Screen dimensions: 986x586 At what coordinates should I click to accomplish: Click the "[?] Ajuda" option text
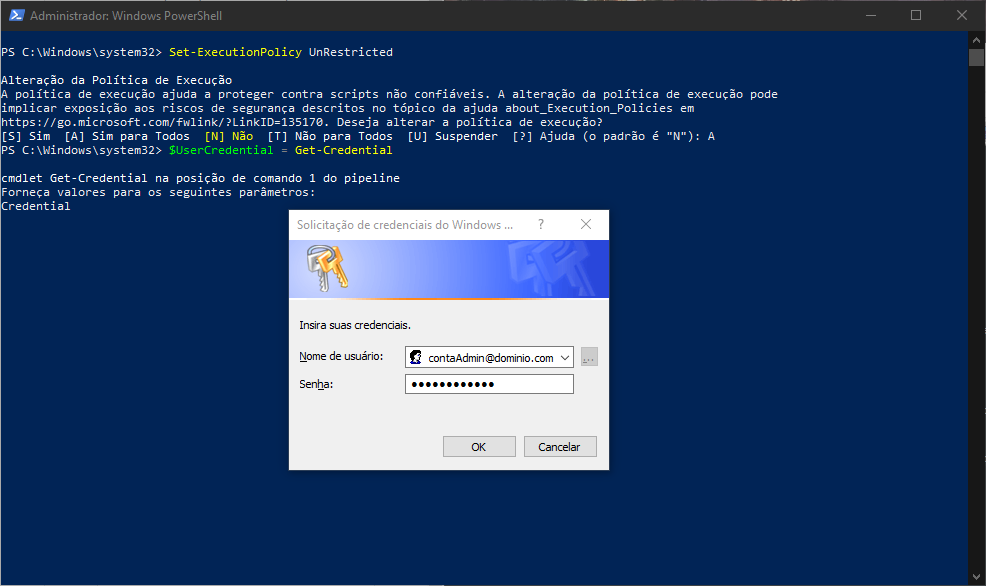tap(543, 136)
